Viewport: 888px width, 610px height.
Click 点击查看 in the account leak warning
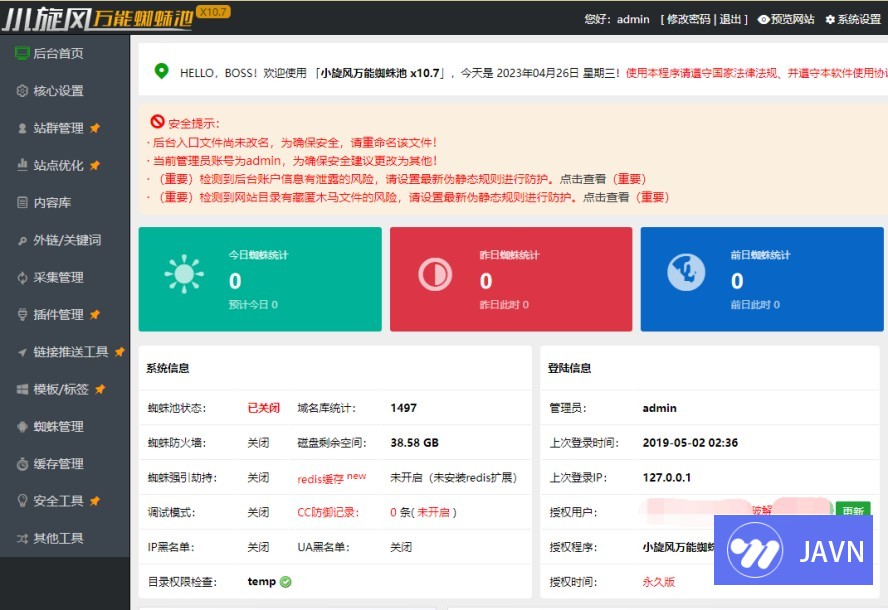click(x=583, y=179)
